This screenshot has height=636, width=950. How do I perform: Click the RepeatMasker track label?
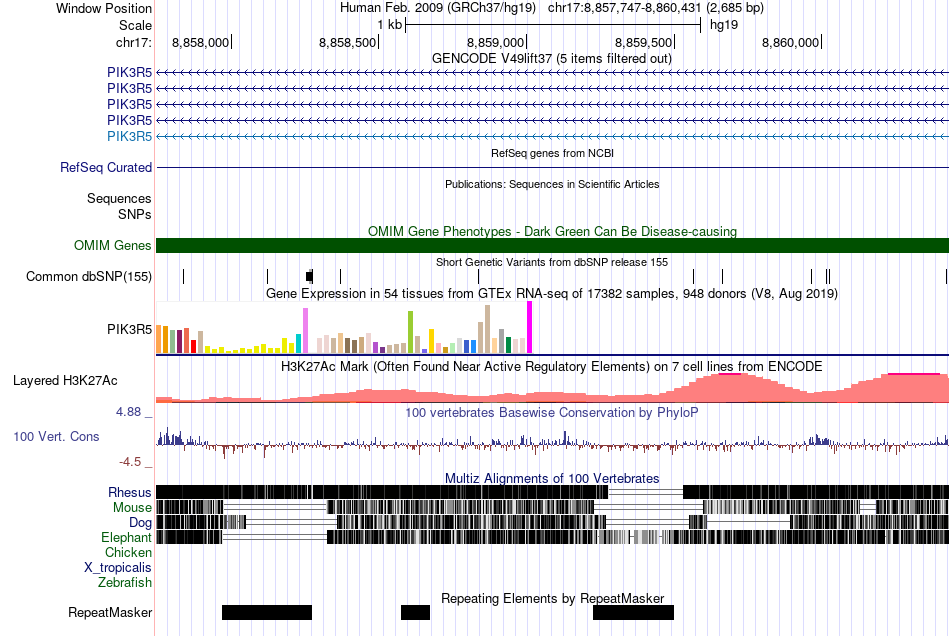(110, 613)
